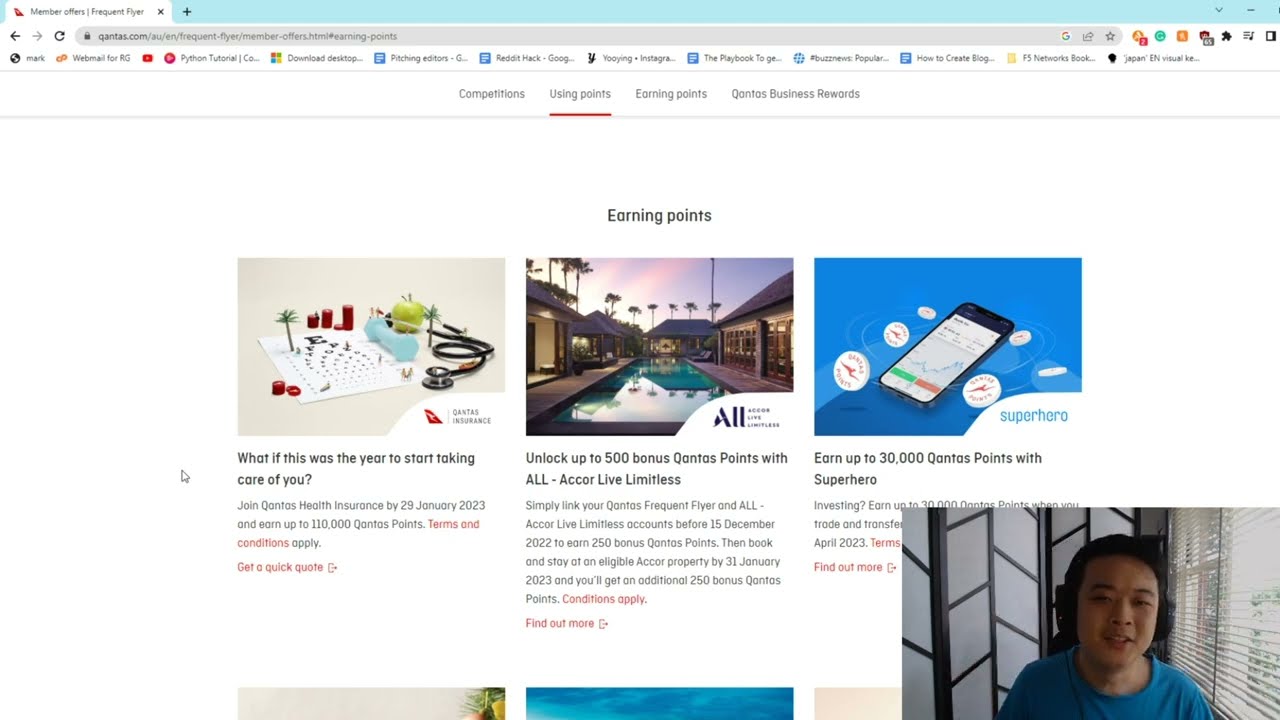Screen dimensions: 1280x720
Task: Open the How to Create Blog bookmark
Action: tap(948, 58)
